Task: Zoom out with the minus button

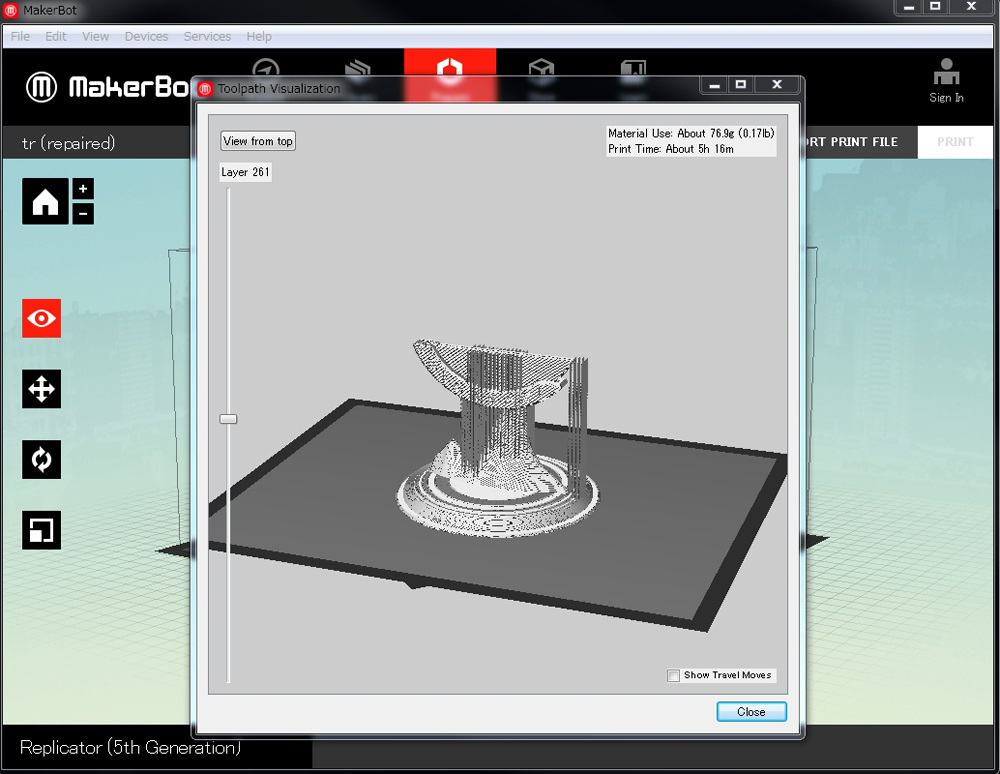Action: [x=83, y=214]
